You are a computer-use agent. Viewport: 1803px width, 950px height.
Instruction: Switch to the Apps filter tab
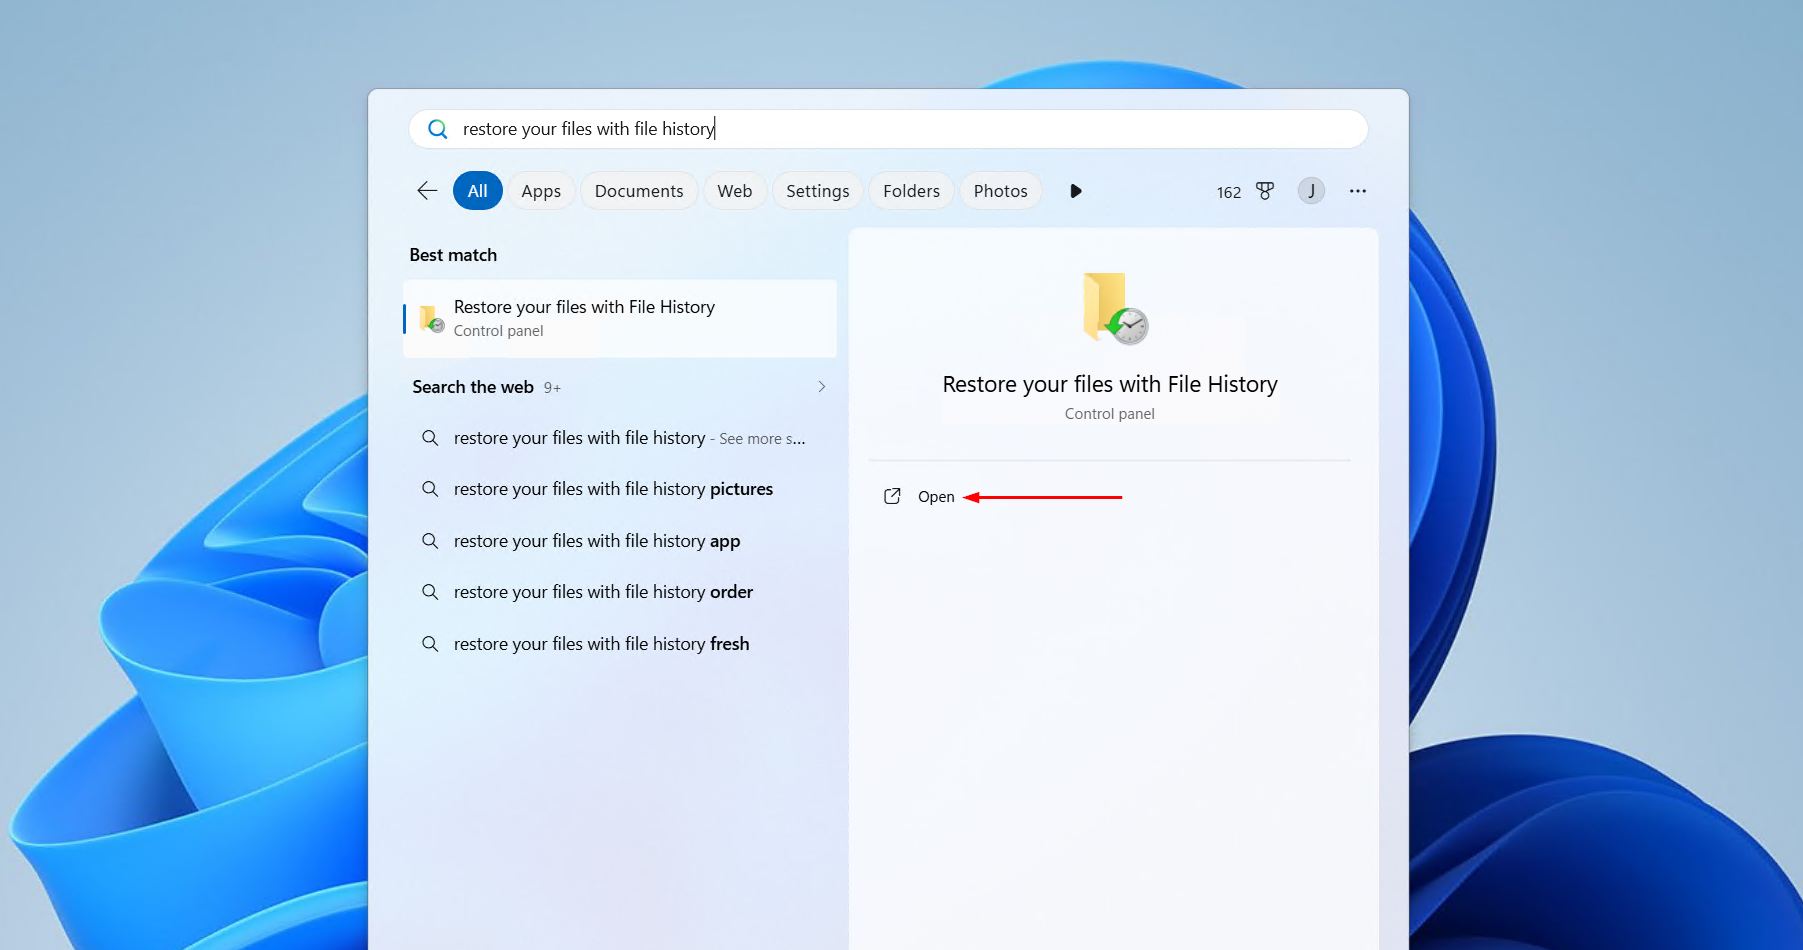[x=541, y=191]
